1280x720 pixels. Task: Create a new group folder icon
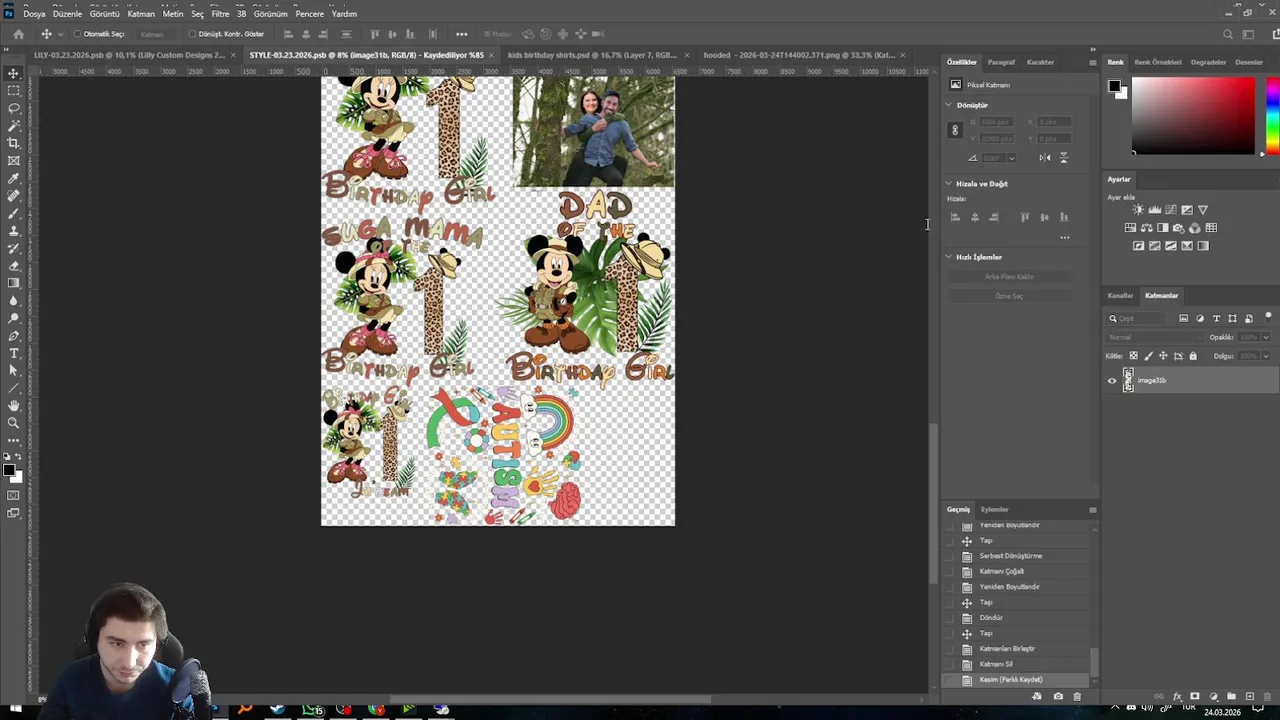pos(1231,696)
